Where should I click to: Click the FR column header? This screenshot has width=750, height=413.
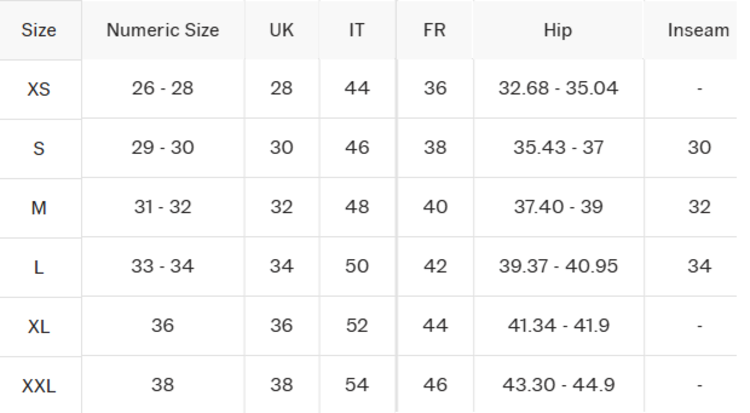(x=435, y=30)
